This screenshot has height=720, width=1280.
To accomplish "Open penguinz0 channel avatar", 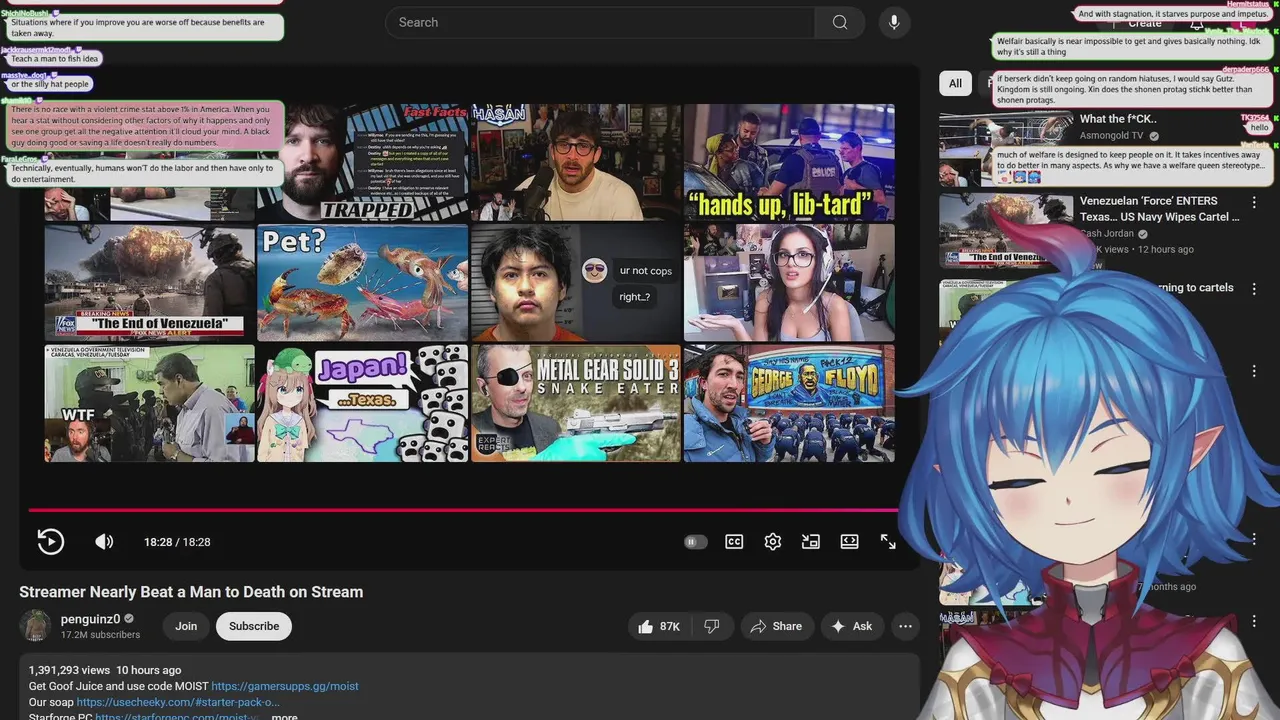I will pyautogui.click(x=35, y=626).
